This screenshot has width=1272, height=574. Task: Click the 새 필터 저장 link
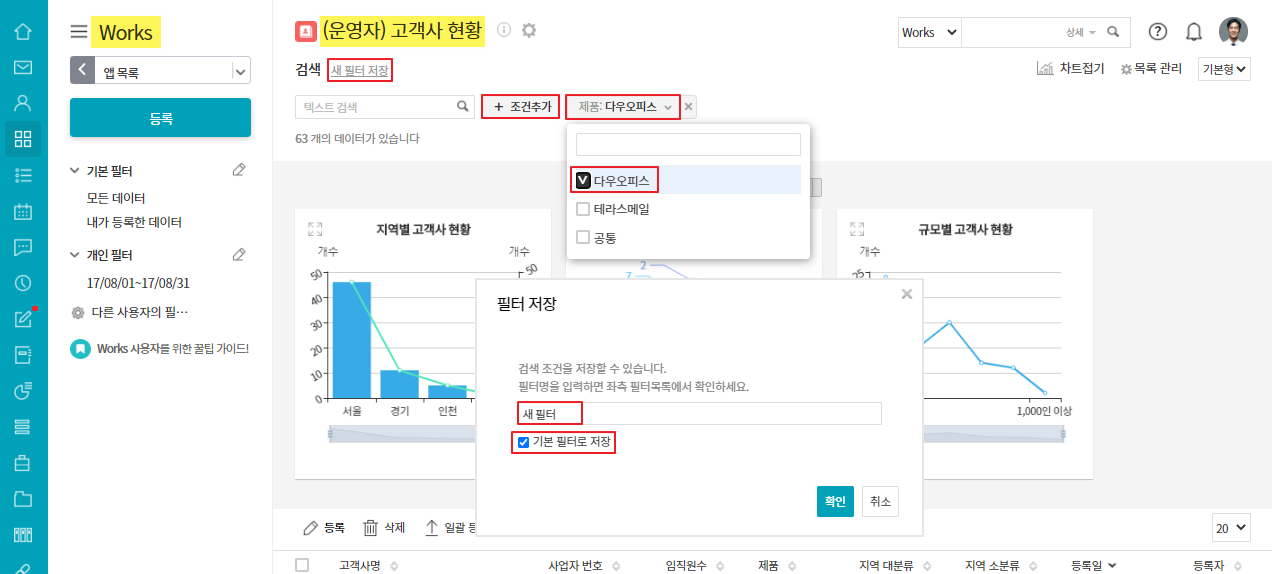pos(360,70)
